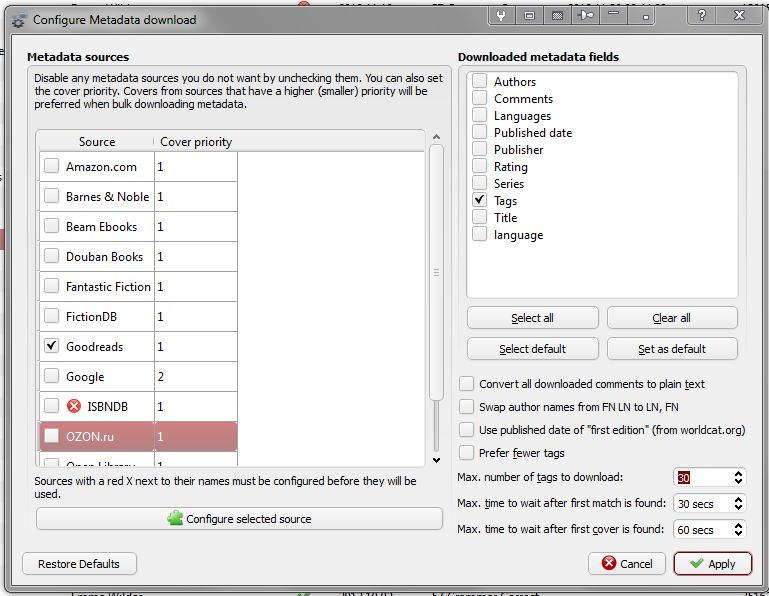Click Configure selected source button
This screenshot has width=769, height=596.
239,518
